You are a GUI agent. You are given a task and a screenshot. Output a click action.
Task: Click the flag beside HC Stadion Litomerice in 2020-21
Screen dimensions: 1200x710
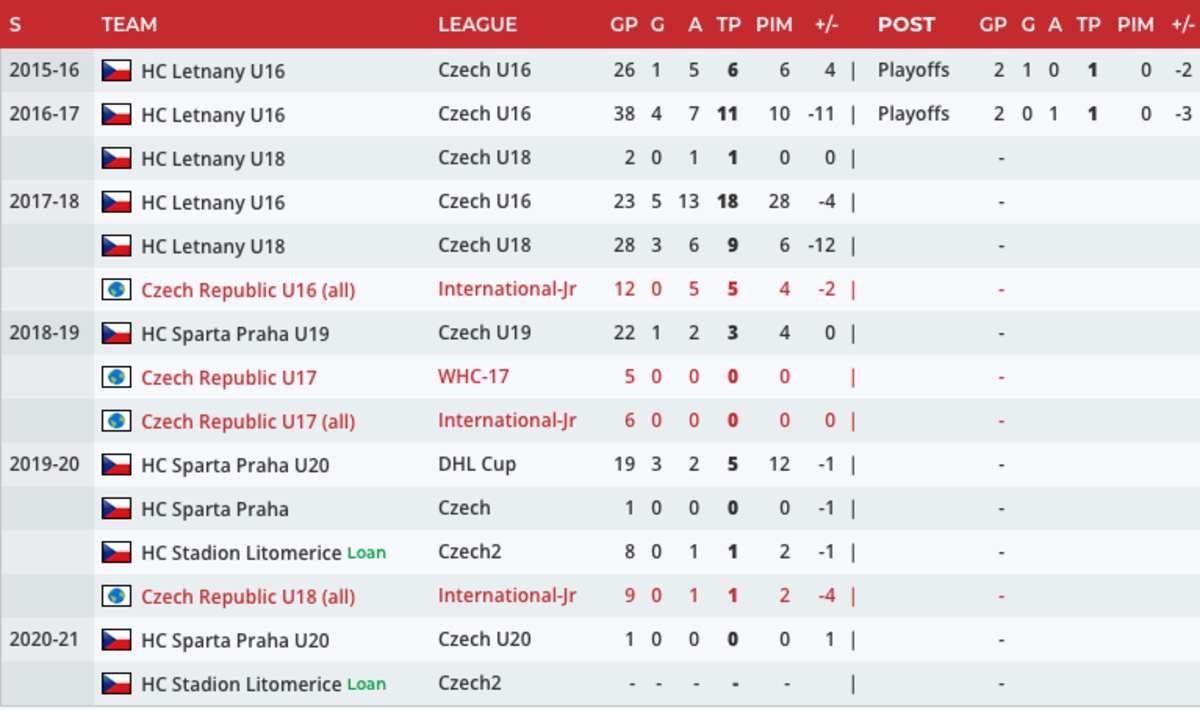tap(117, 684)
